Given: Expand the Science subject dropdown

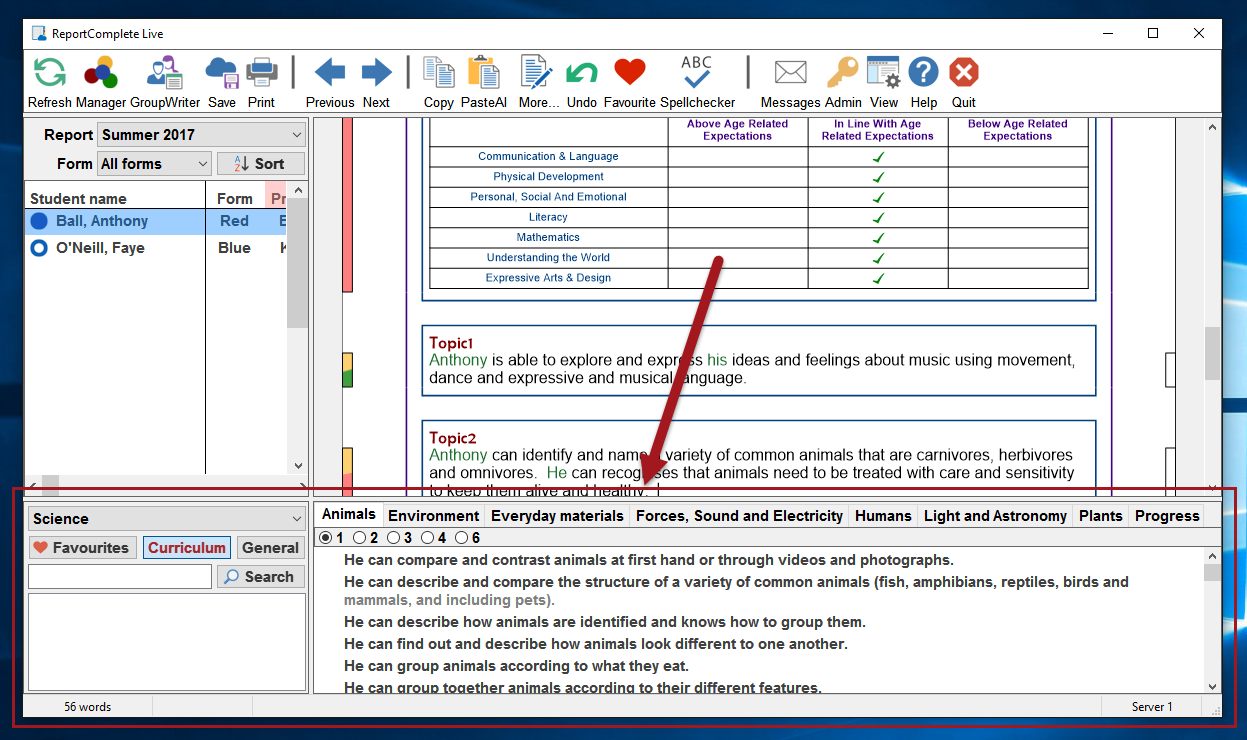Looking at the screenshot, I should pos(167,518).
